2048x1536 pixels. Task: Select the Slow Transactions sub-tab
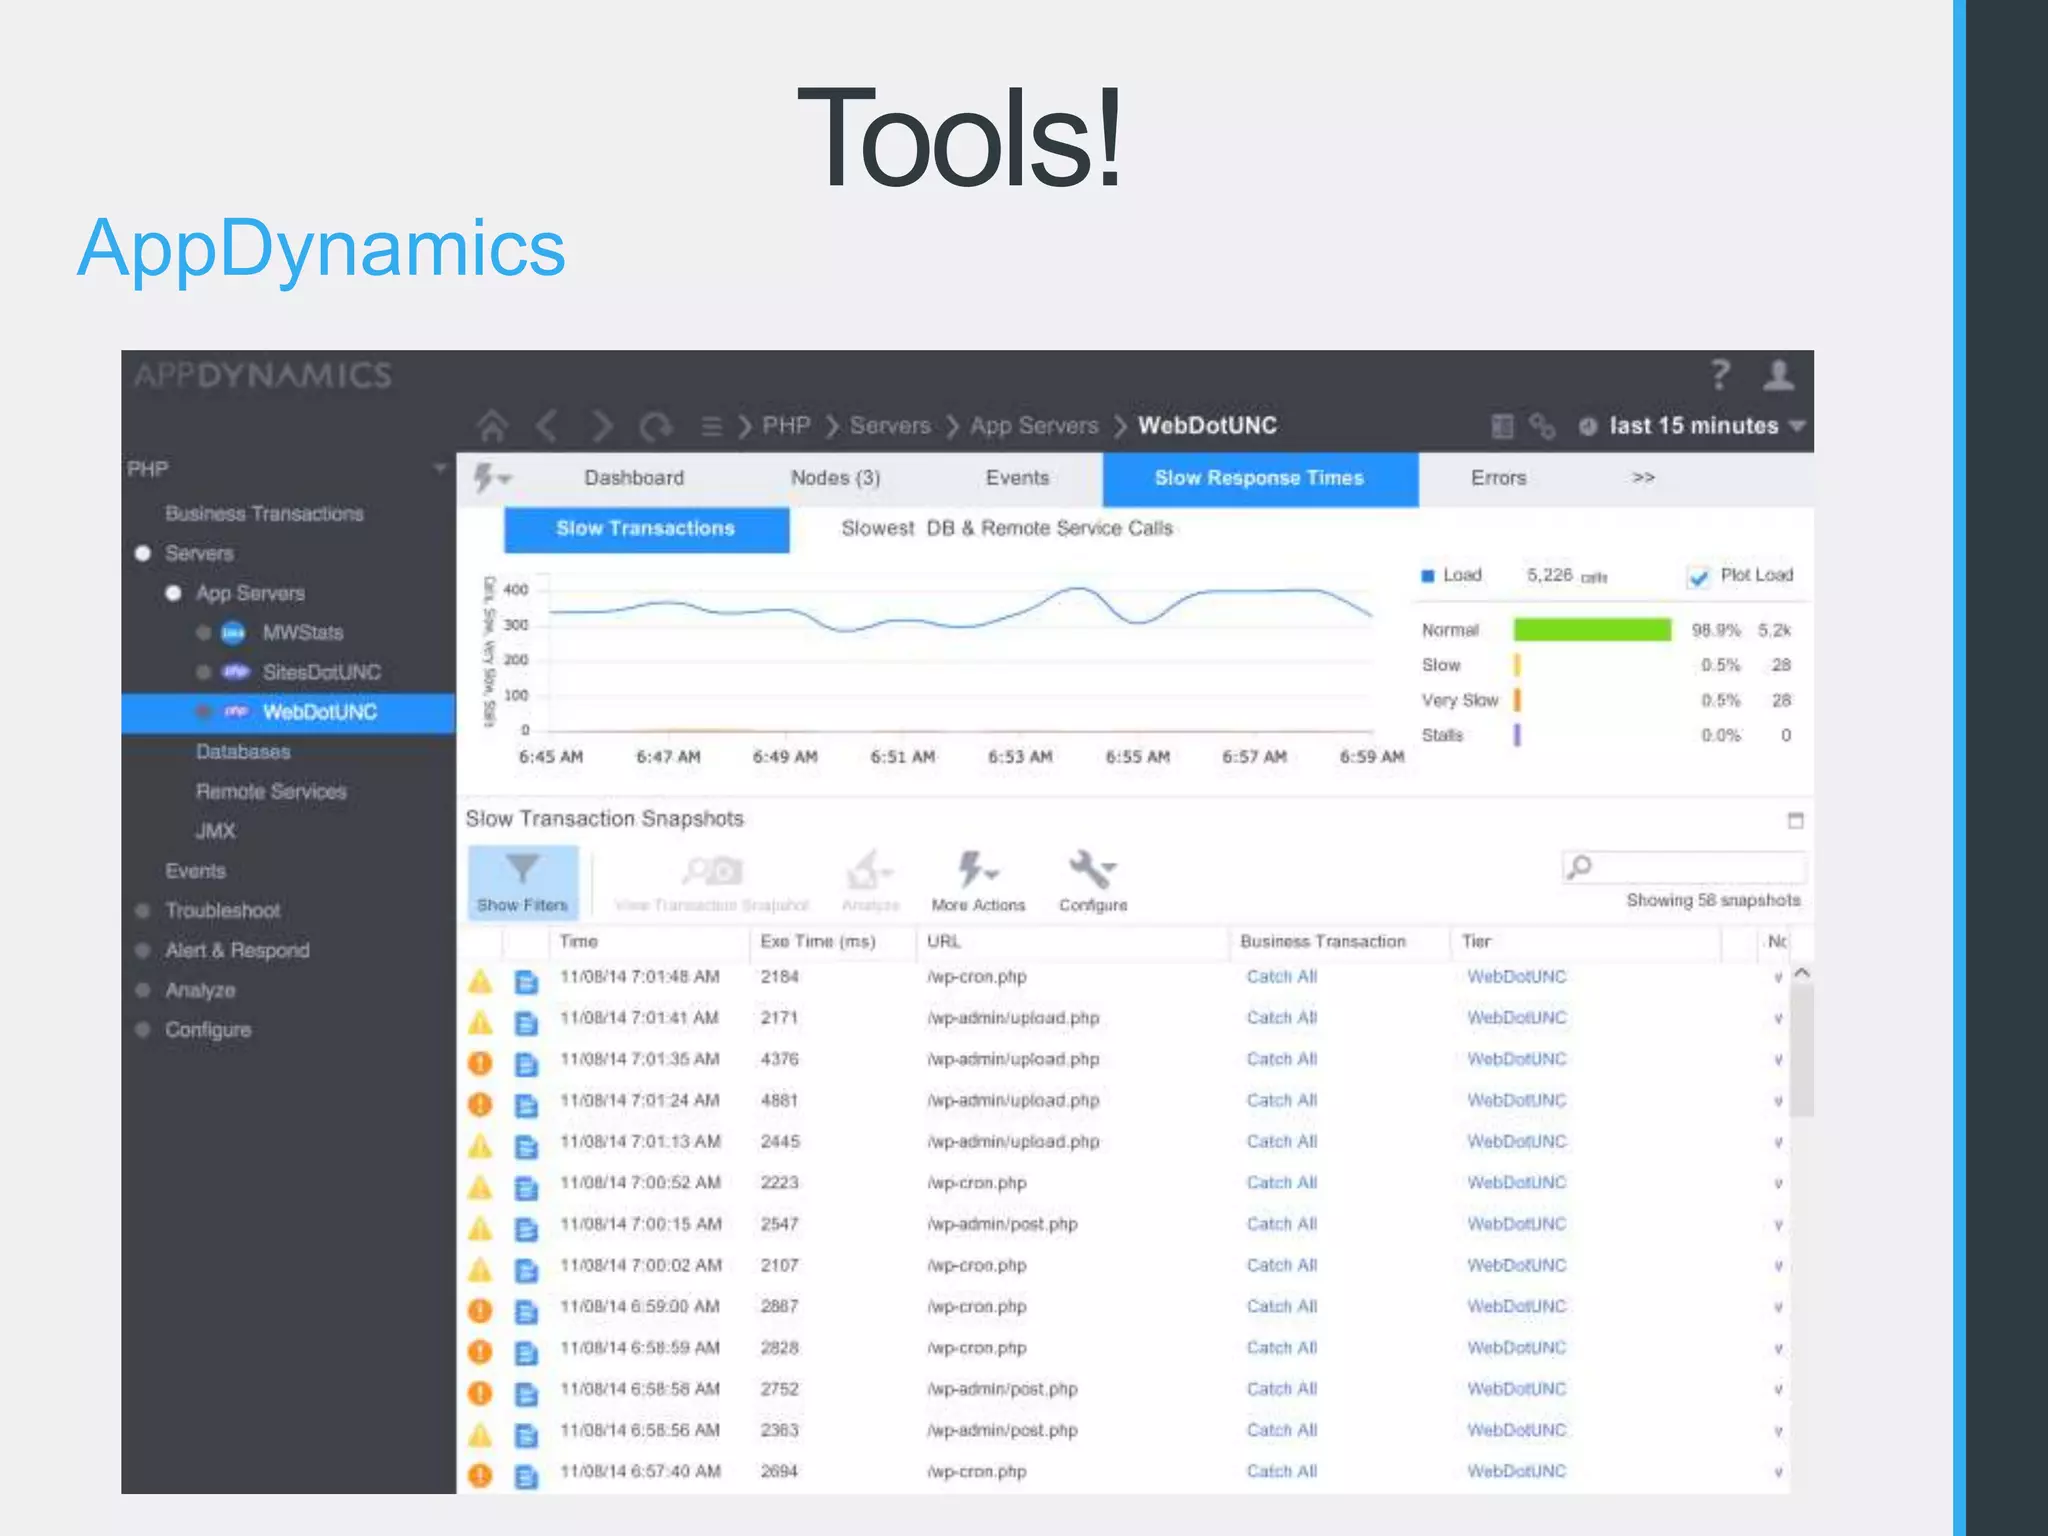coord(646,529)
